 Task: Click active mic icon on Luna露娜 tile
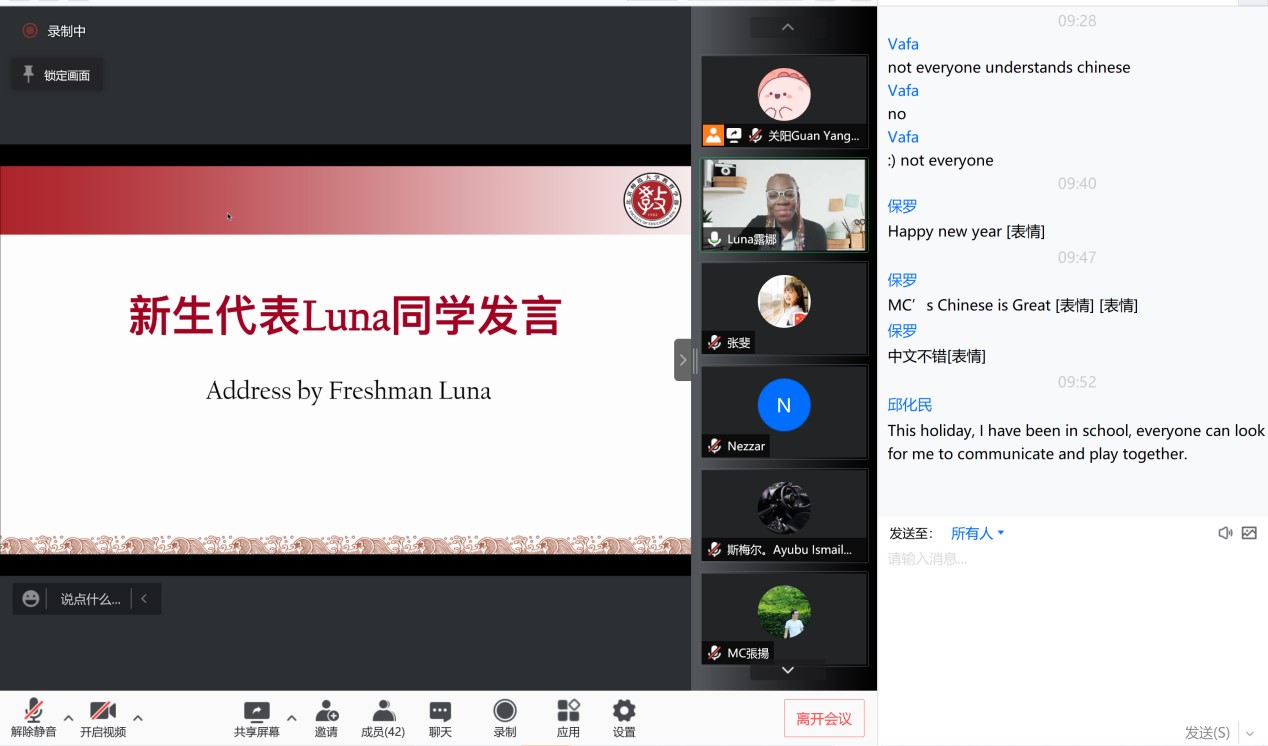click(714, 239)
